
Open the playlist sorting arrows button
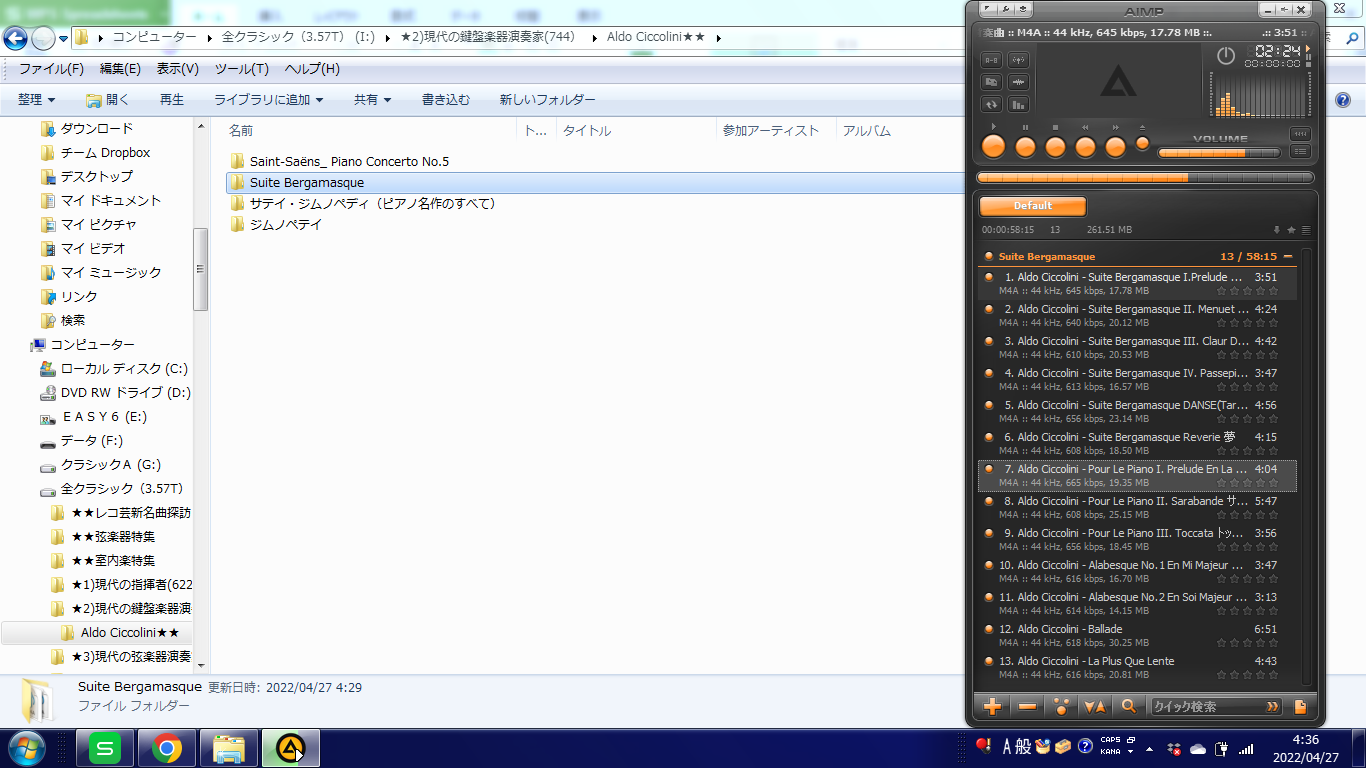[1095, 707]
